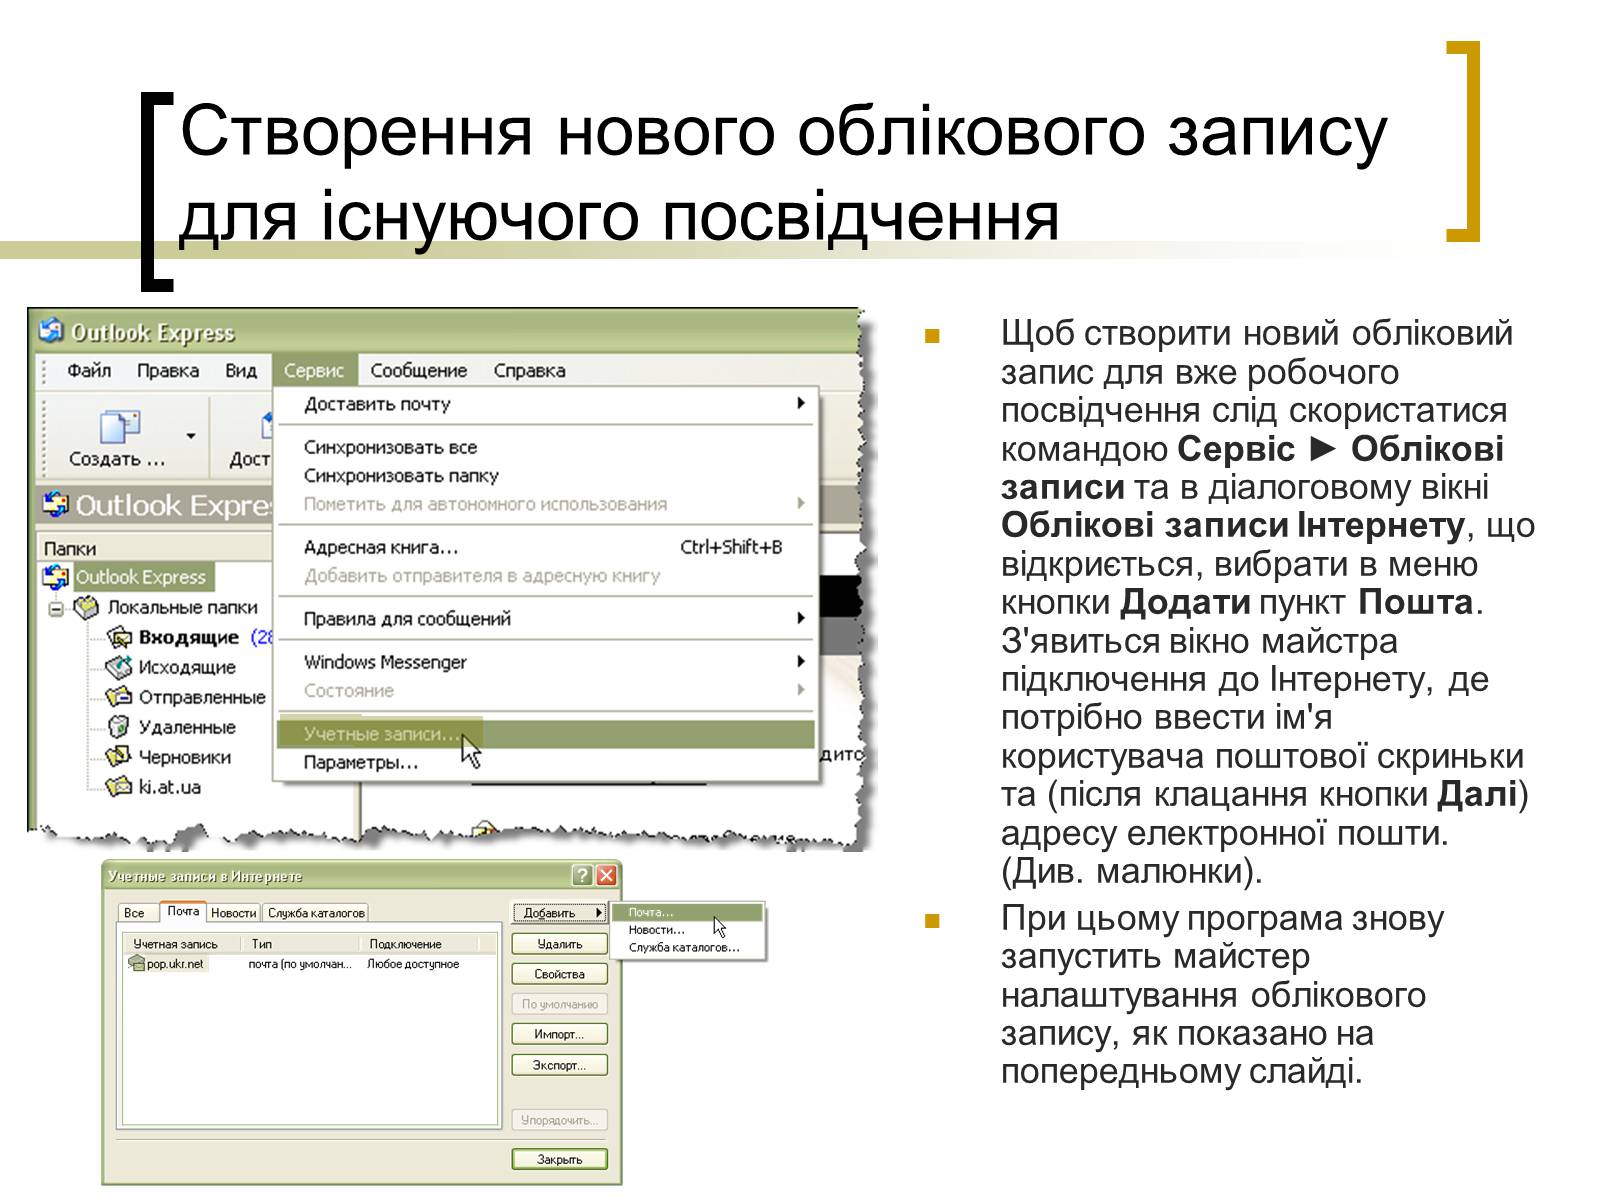The width and height of the screenshot is (1600, 1200).
Task: Choose Служба каталогов in the Добавить popup
Action: pyautogui.click(x=687, y=947)
